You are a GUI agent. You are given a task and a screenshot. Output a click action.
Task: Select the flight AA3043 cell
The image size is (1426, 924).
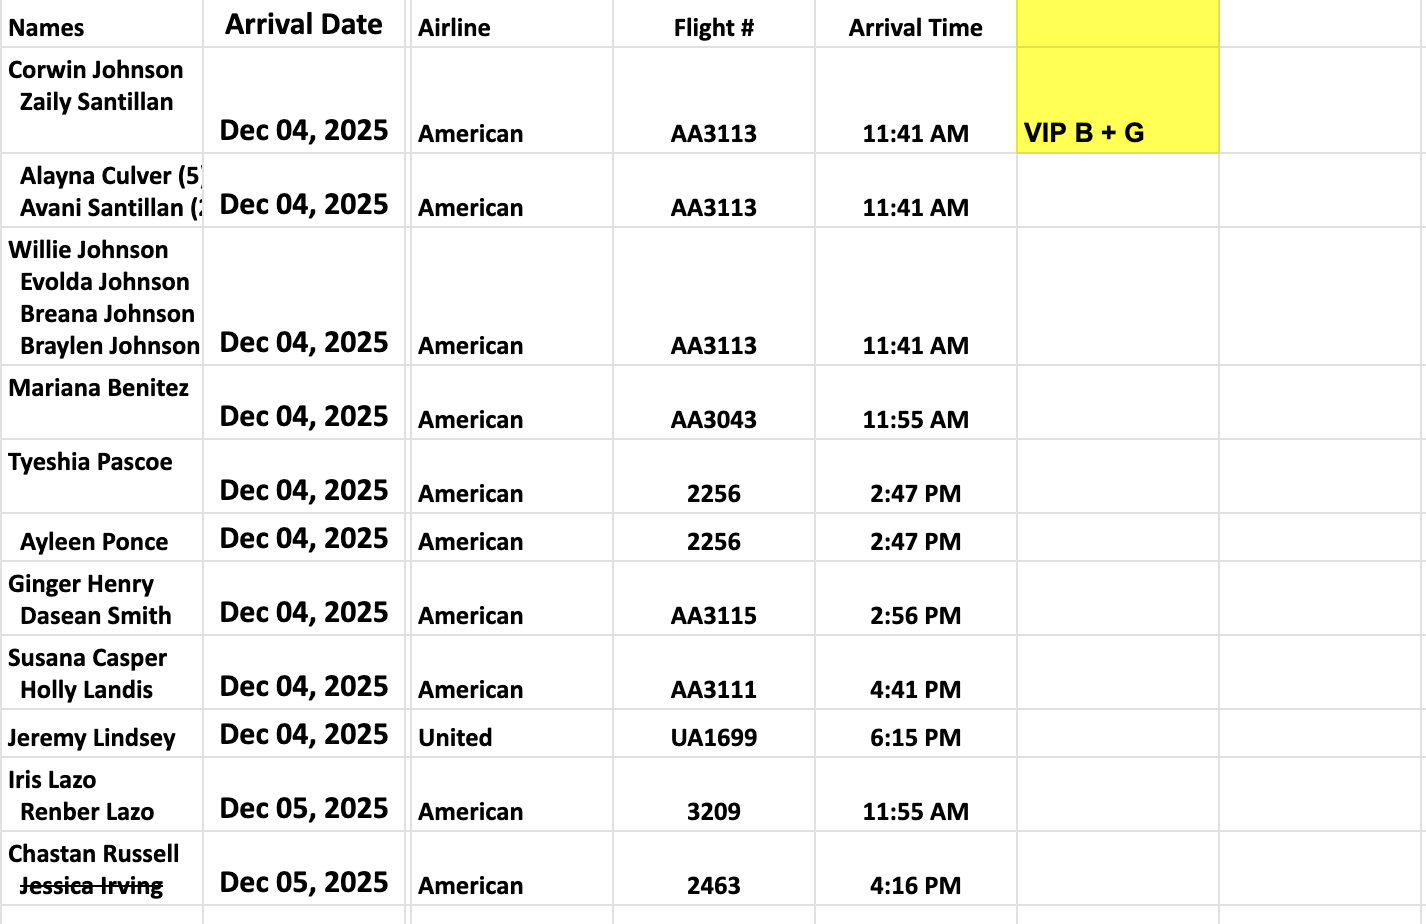pos(714,402)
